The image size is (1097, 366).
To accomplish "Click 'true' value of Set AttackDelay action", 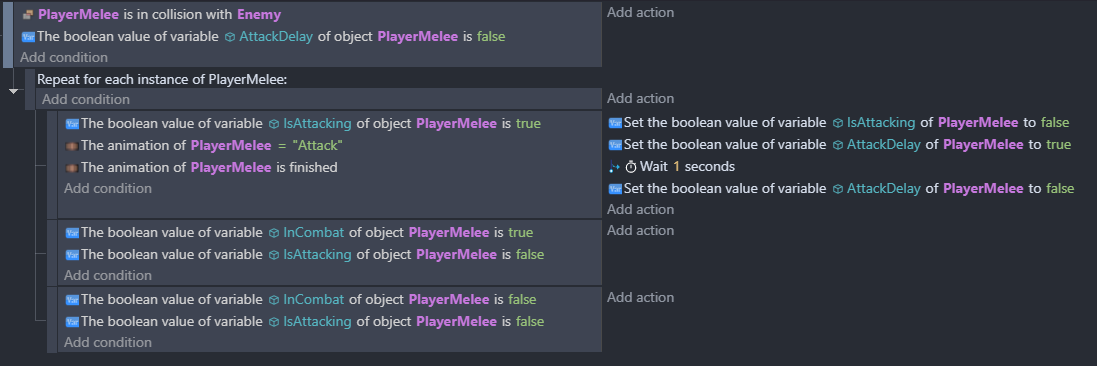I will pyautogui.click(x=1059, y=145).
